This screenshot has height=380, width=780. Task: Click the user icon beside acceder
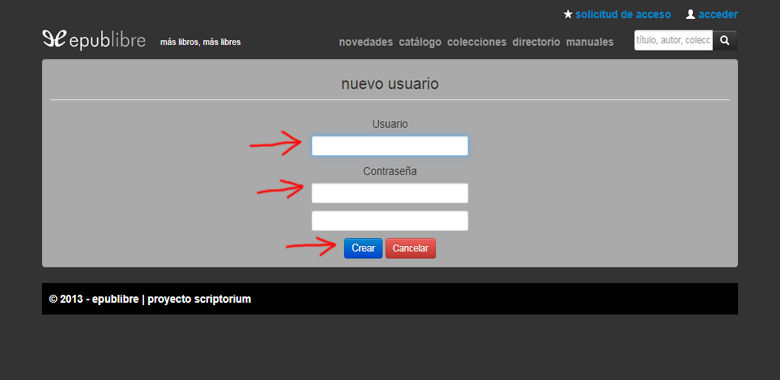pyautogui.click(x=690, y=14)
